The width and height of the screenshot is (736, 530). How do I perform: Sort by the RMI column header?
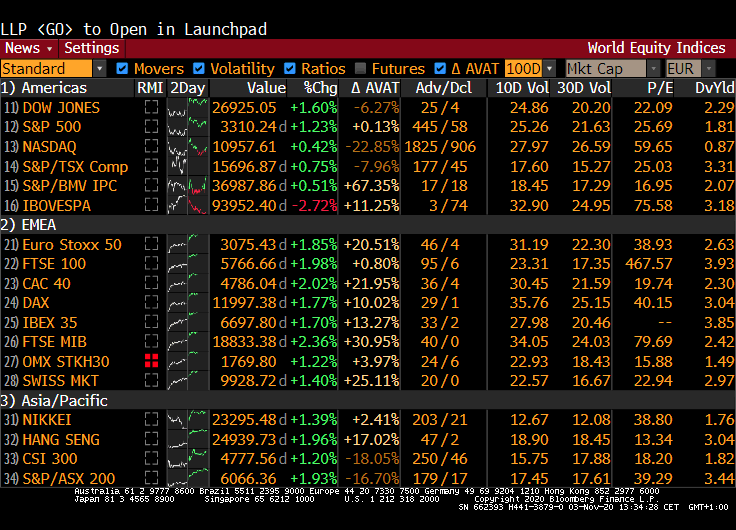click(150, 88)
